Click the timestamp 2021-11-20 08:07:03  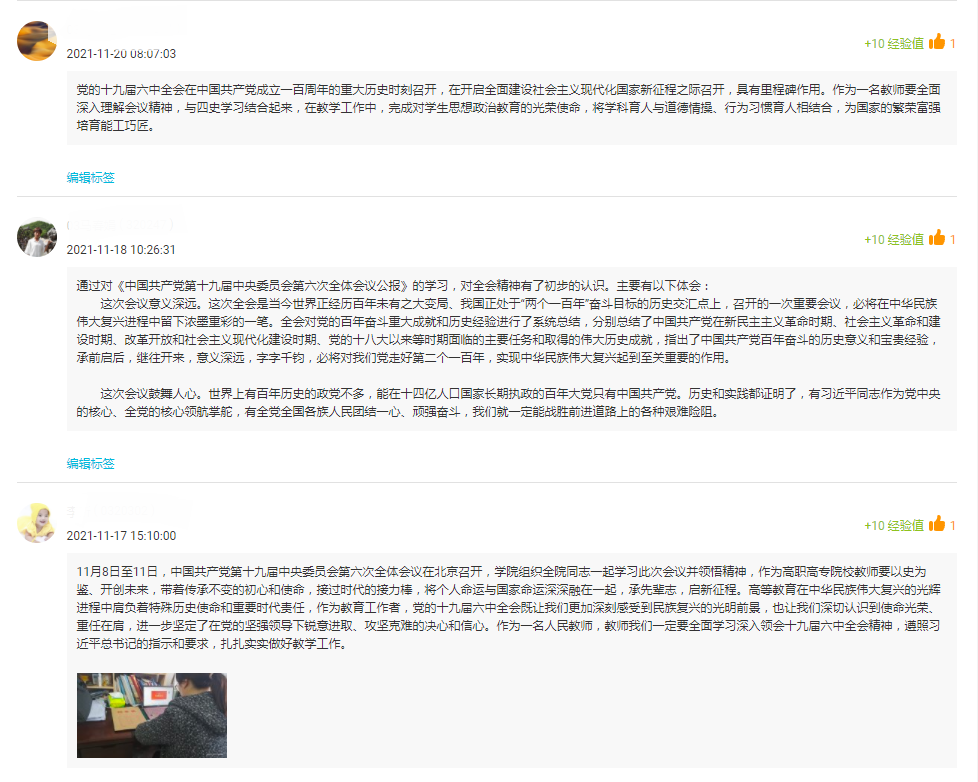pyautogui.click(x=121, y=54)
